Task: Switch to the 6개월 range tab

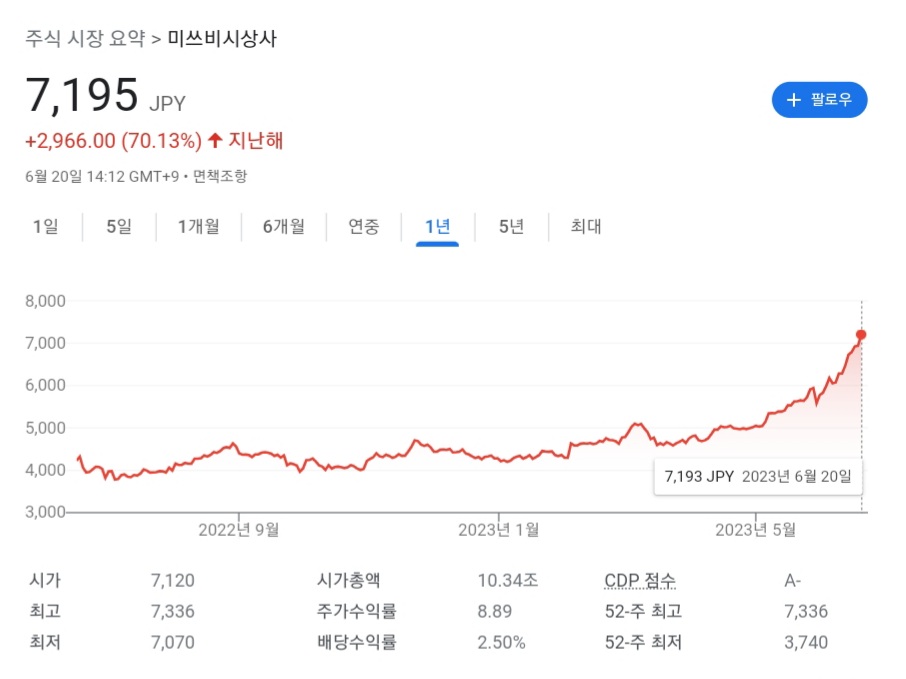Action: (284, 227)
